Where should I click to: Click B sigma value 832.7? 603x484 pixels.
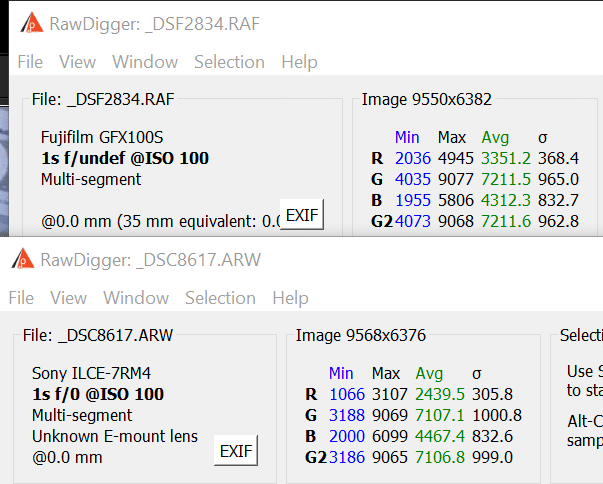pyautogui.click(x=558, y=200)
